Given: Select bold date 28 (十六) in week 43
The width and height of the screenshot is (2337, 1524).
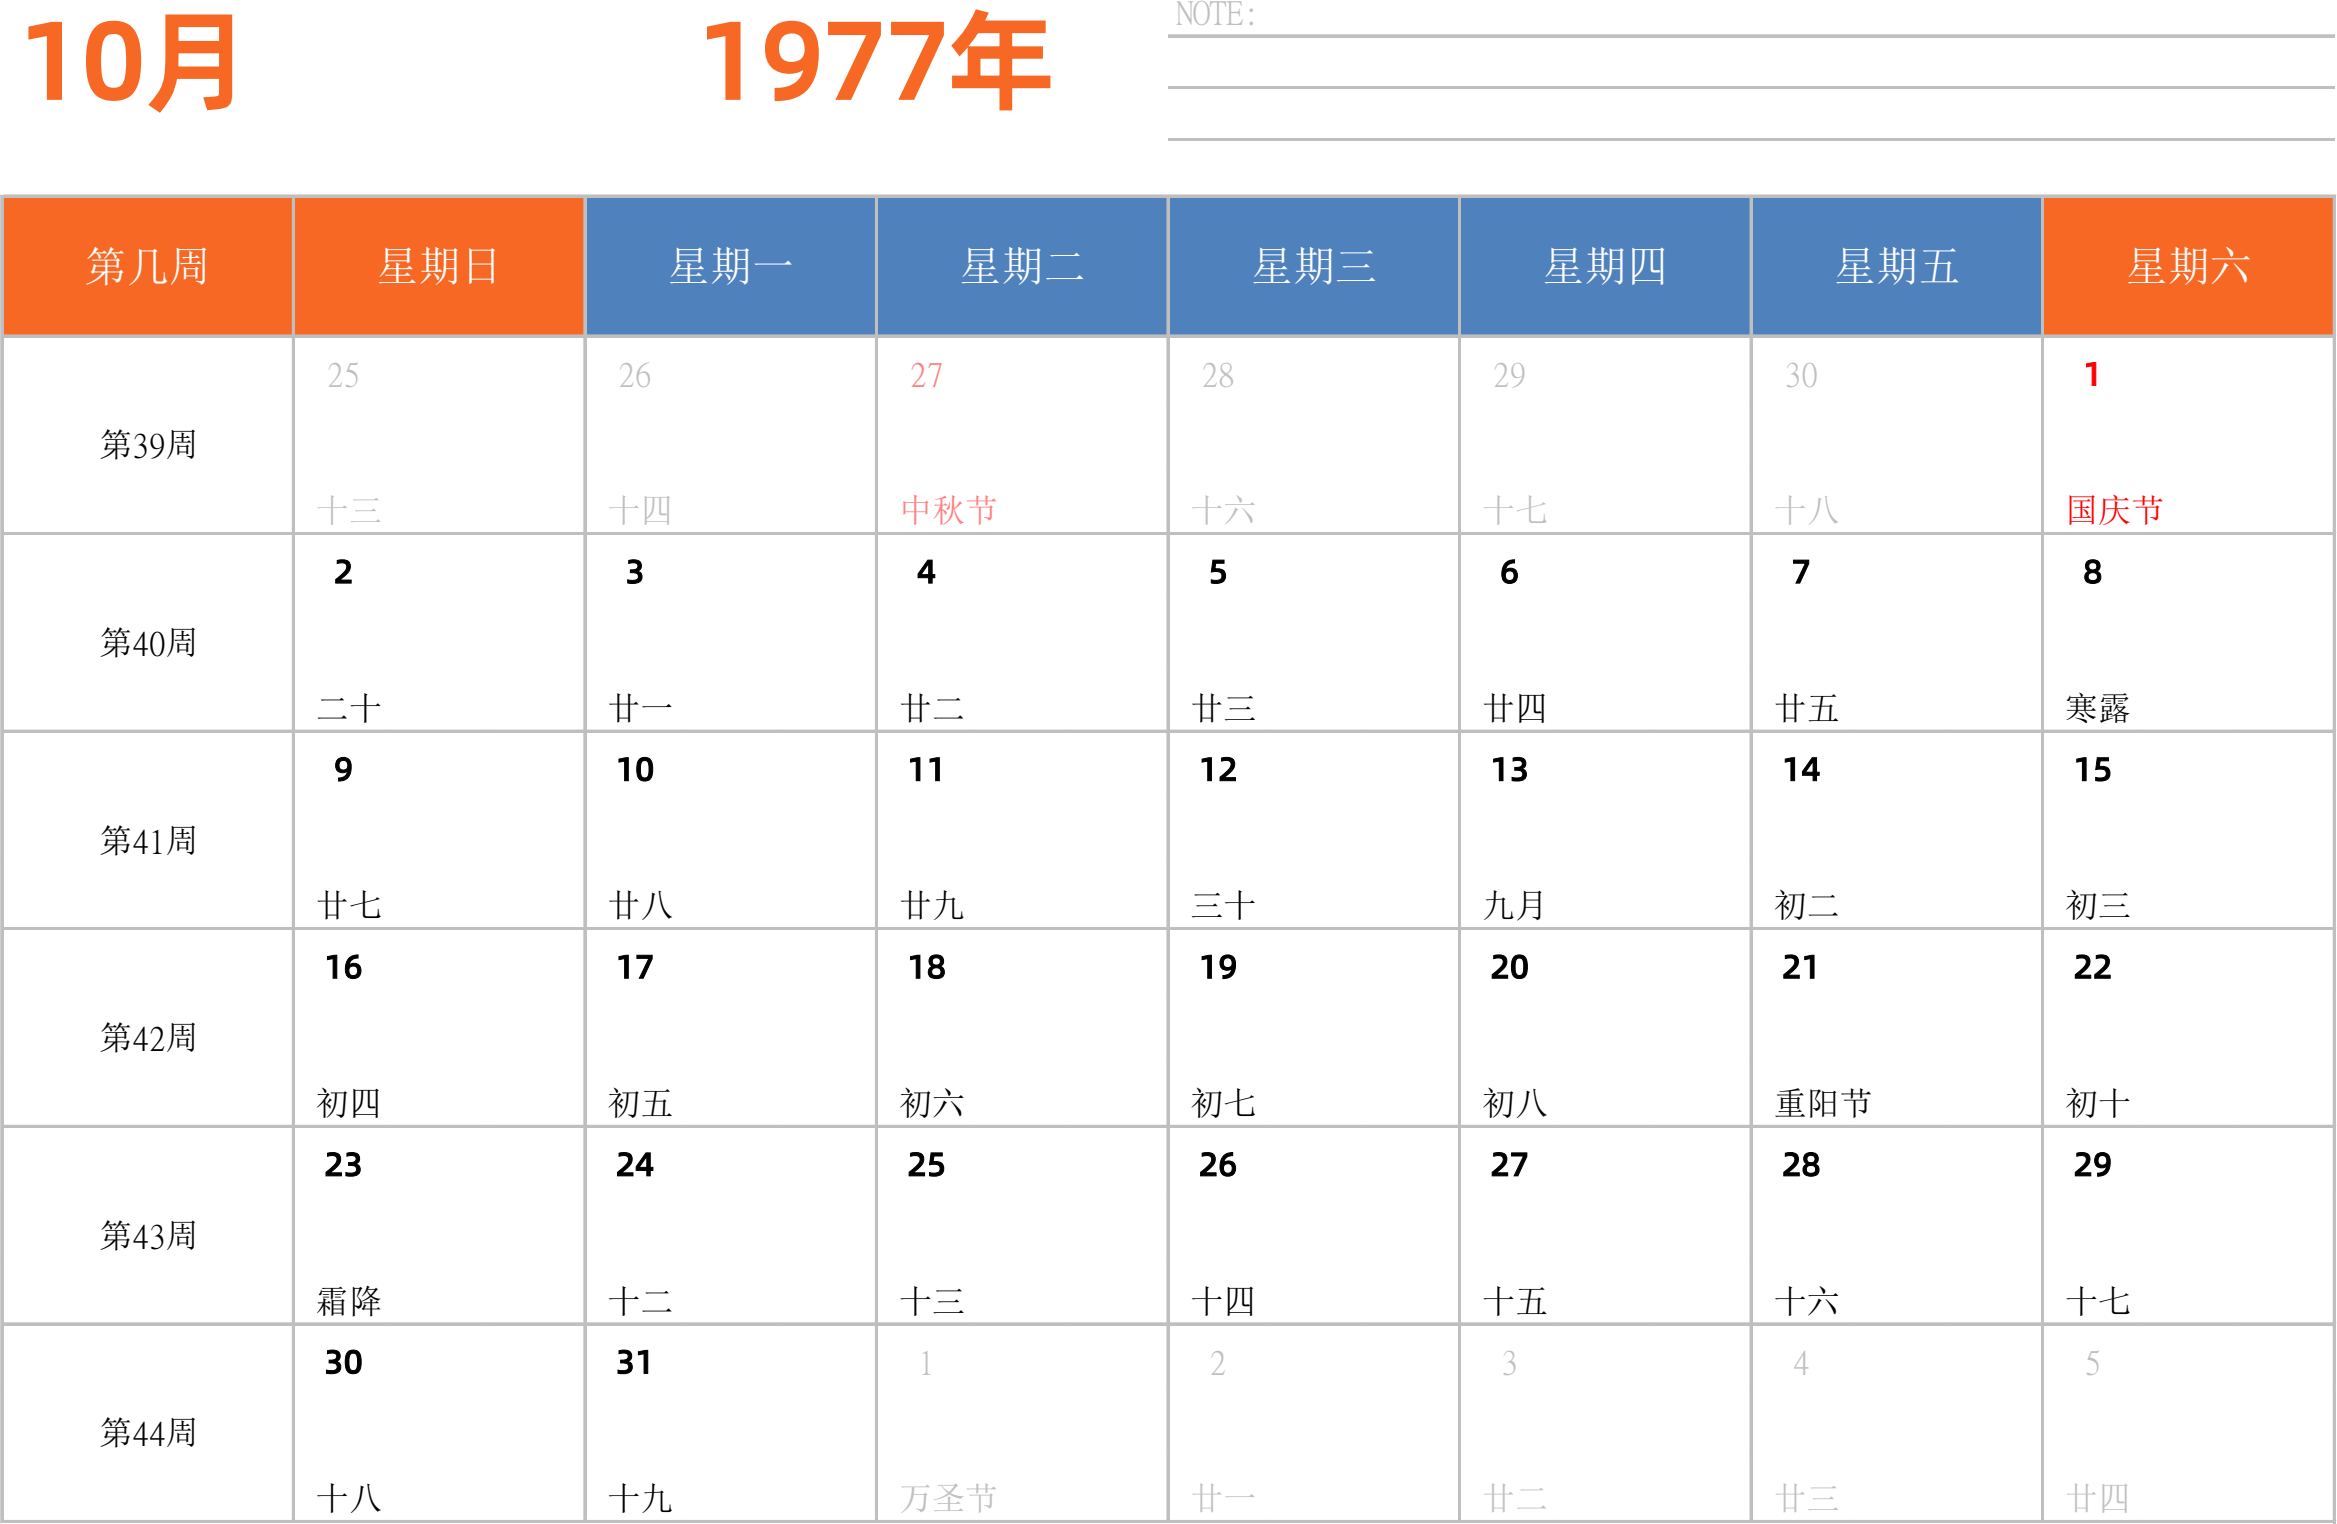Looking at the screenshot, I should coord(1801,1165).
